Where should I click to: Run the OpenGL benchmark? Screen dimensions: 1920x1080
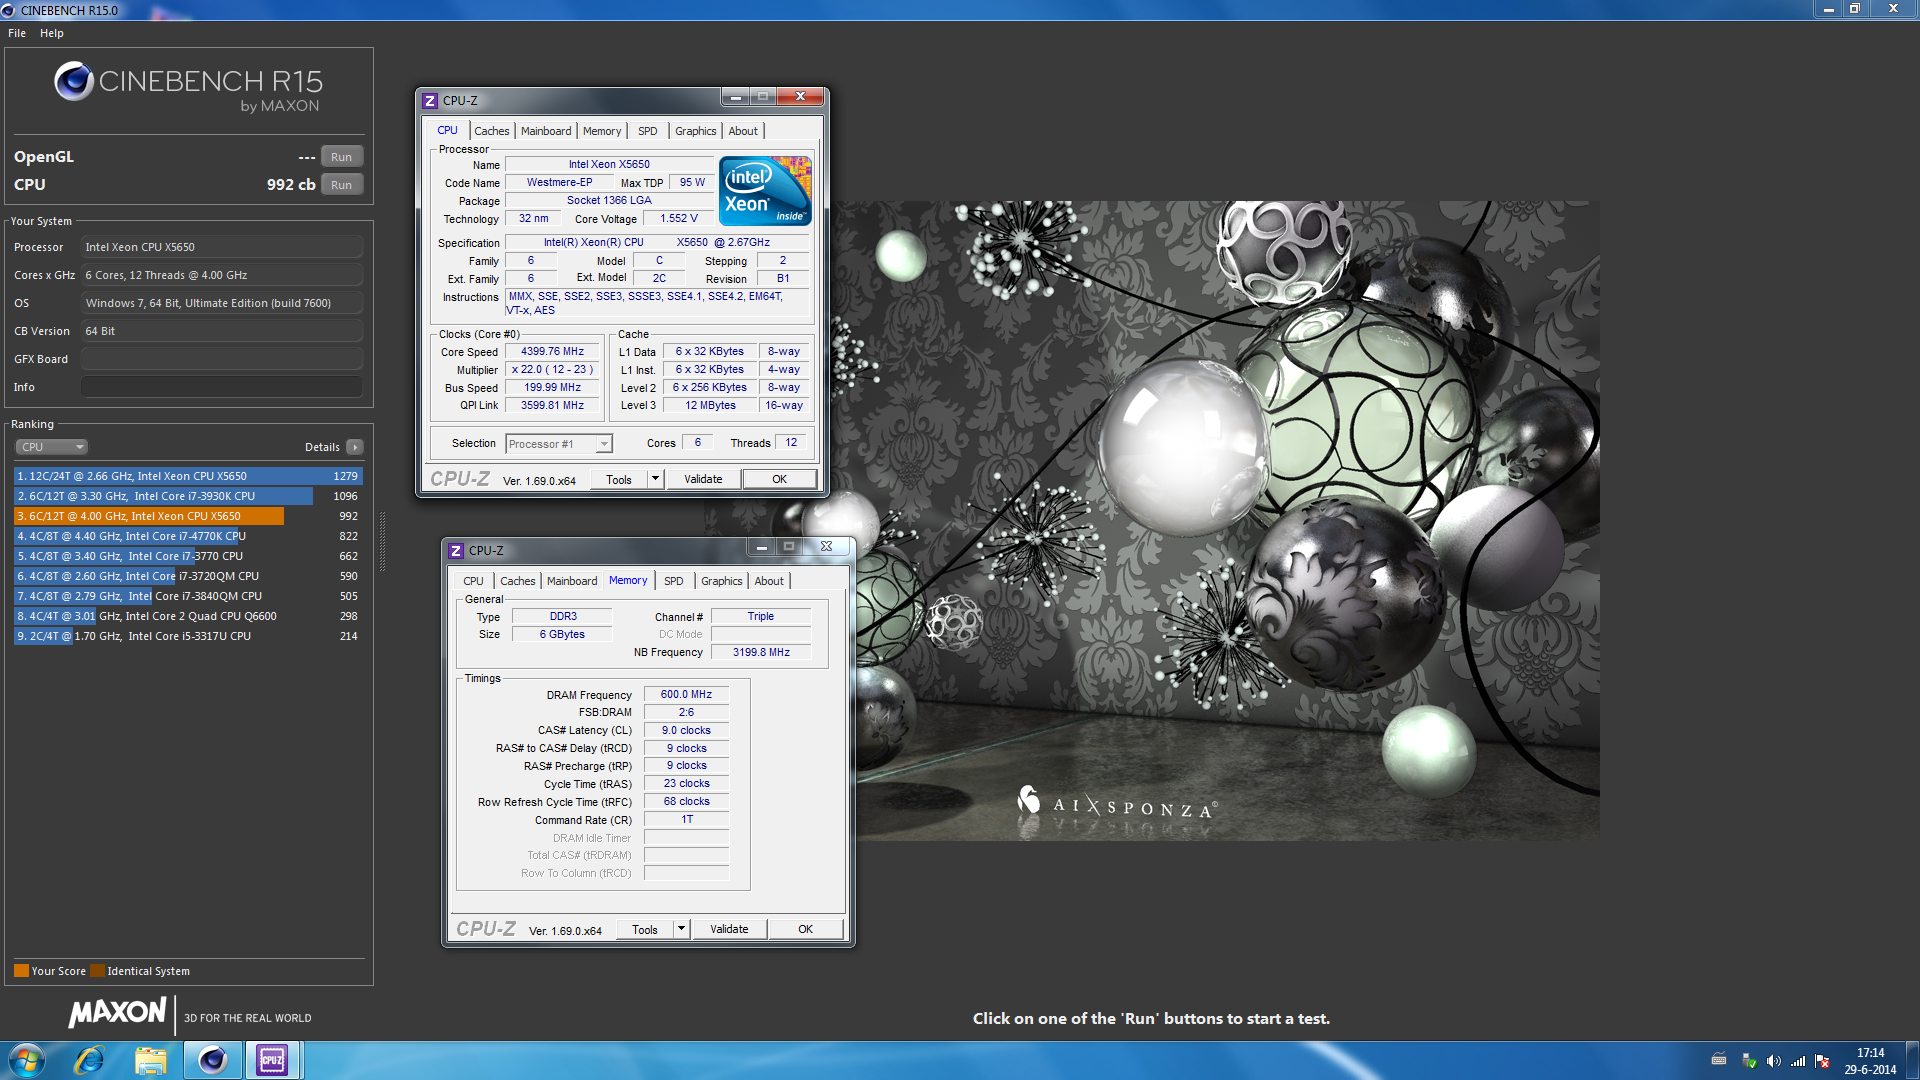342,157
